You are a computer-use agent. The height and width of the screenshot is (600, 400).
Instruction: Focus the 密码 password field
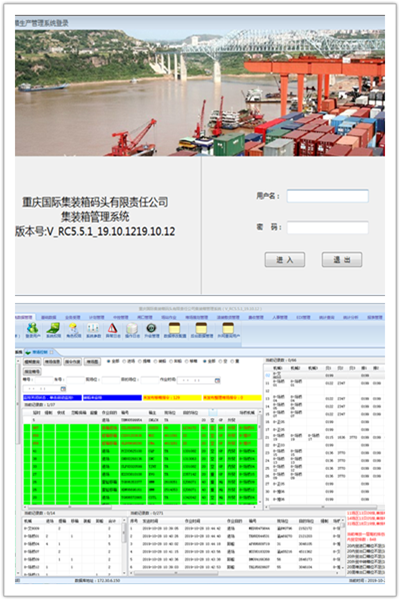pos(328,228)
